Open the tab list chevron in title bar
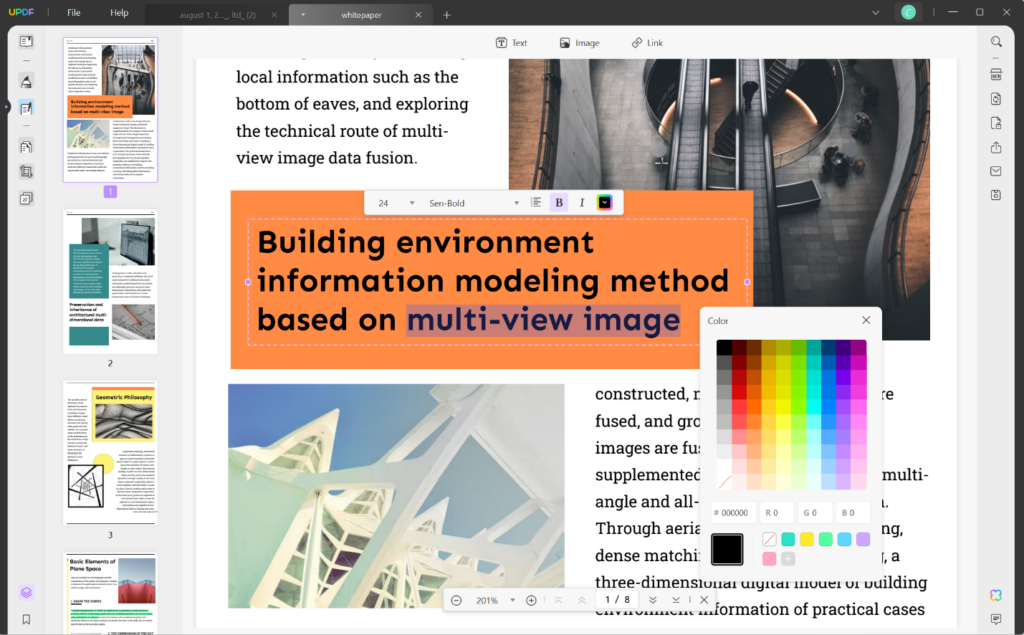This screenshot has width=1024, height=635. pos(876,12)
